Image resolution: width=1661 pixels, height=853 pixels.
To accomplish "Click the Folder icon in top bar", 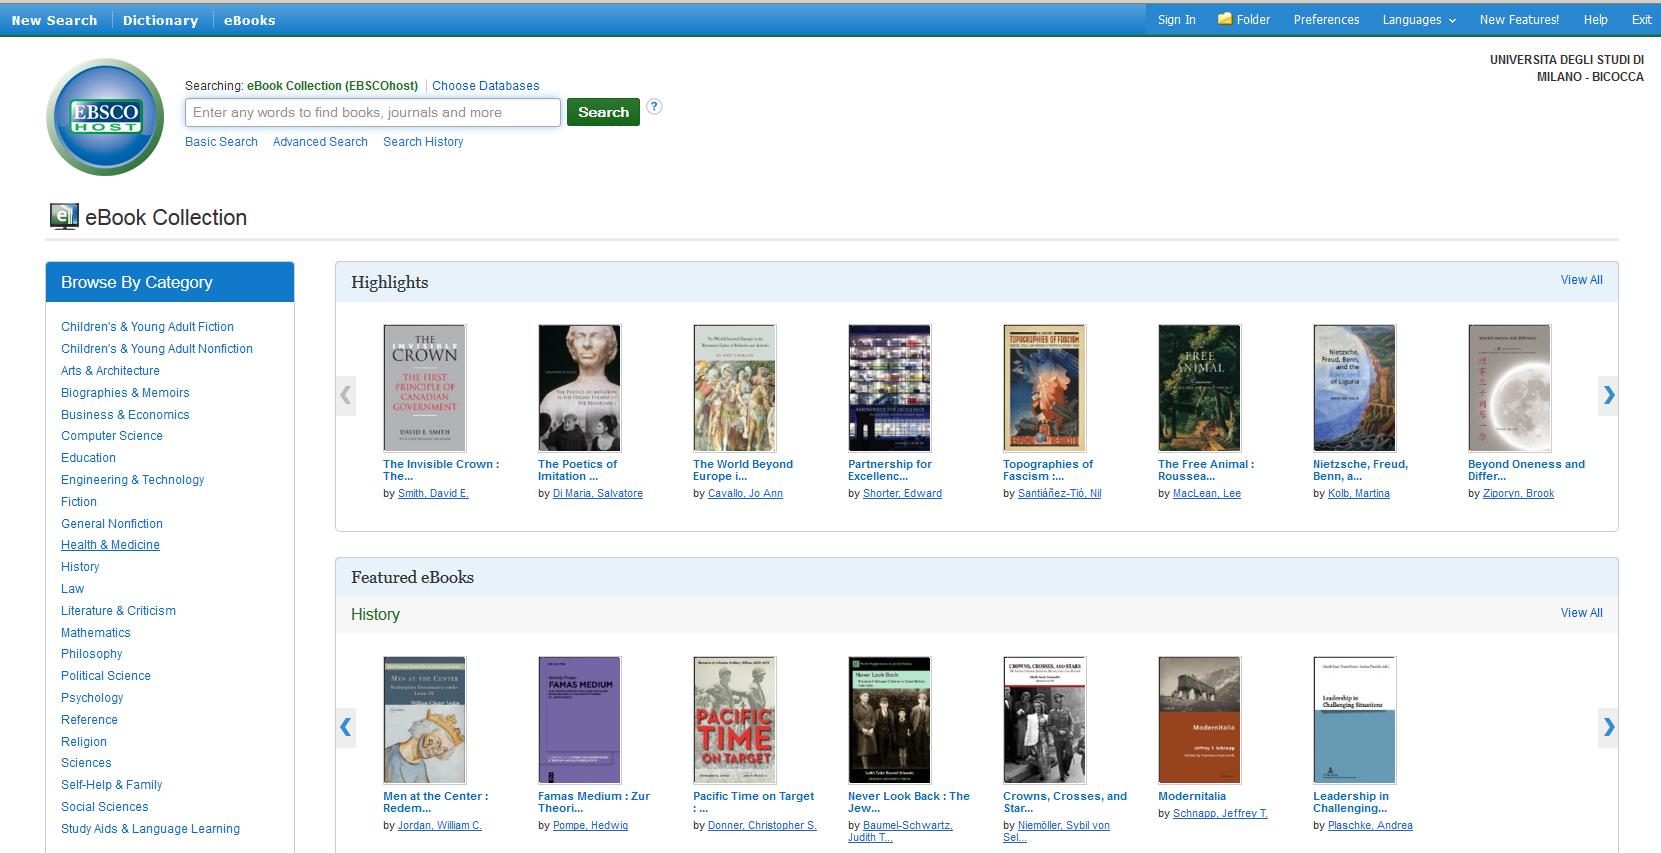I will click(1224, 19).
